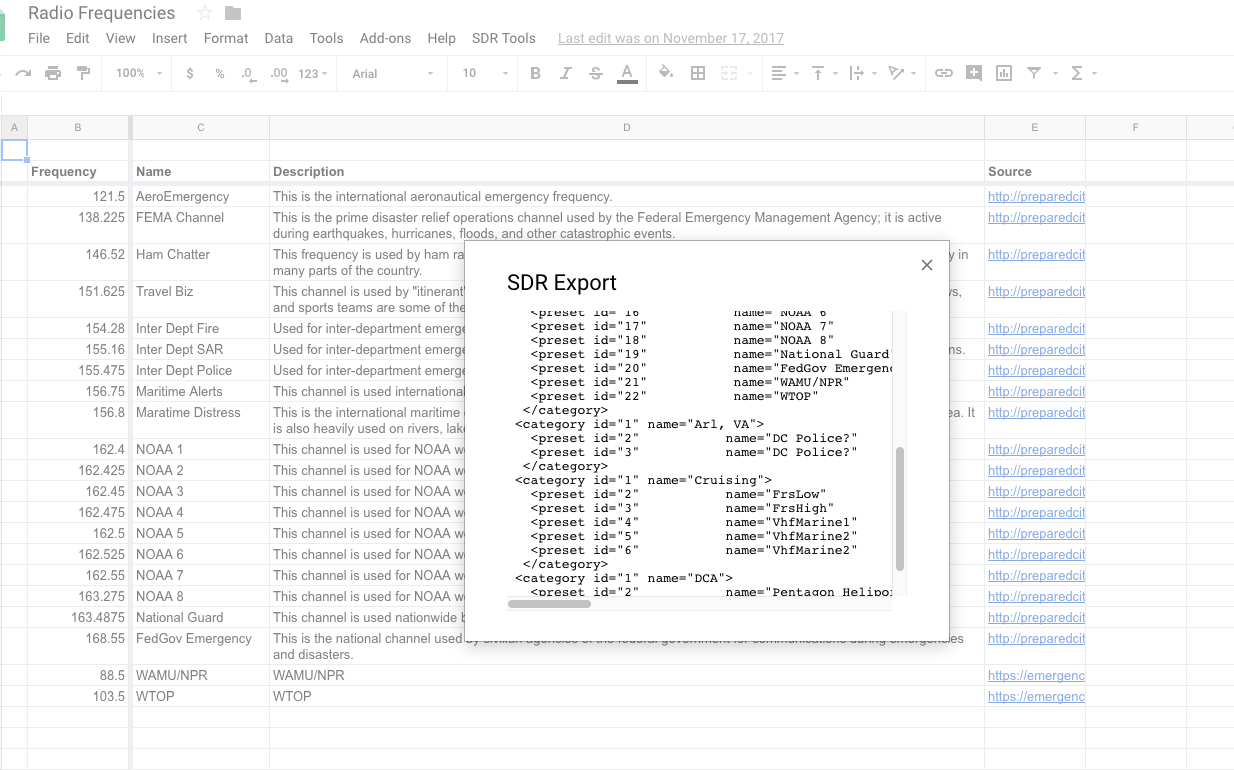Open the Arial font dropdown
The width and height of the screenshot is (1234, 770).
point(393,73)
